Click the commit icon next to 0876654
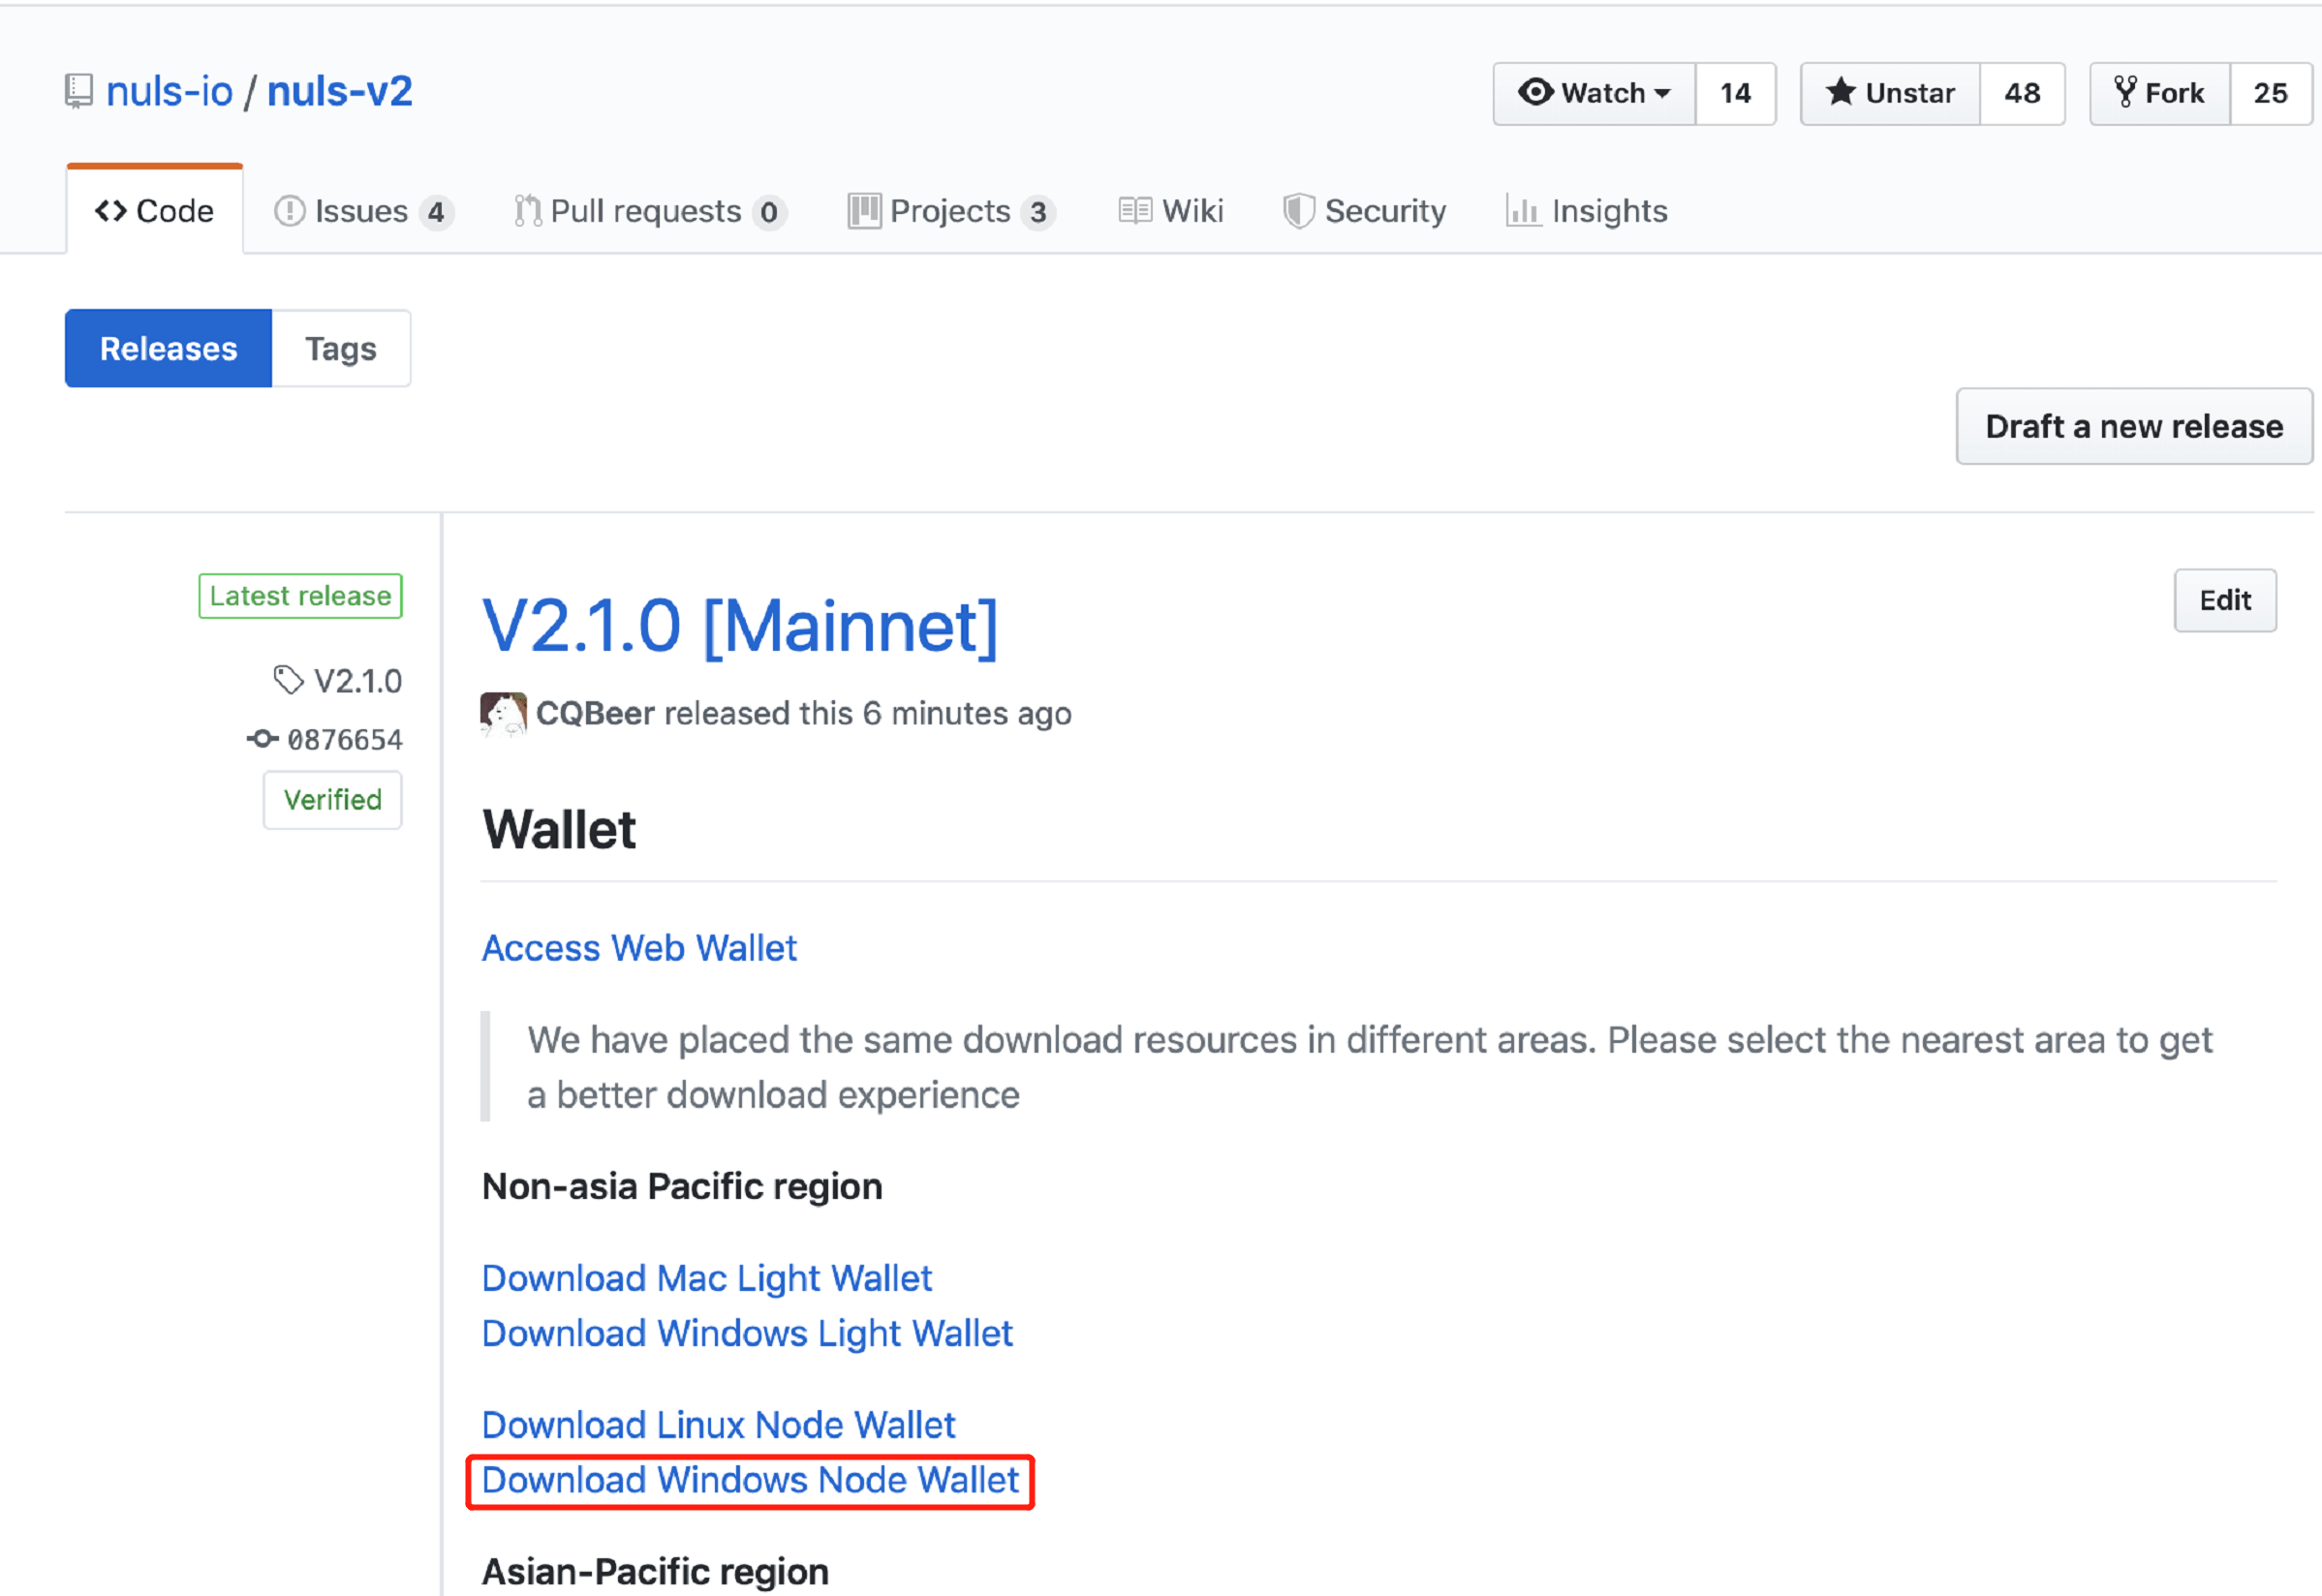Screen dimensions: 2322x1596 click(x=262, y=739)
